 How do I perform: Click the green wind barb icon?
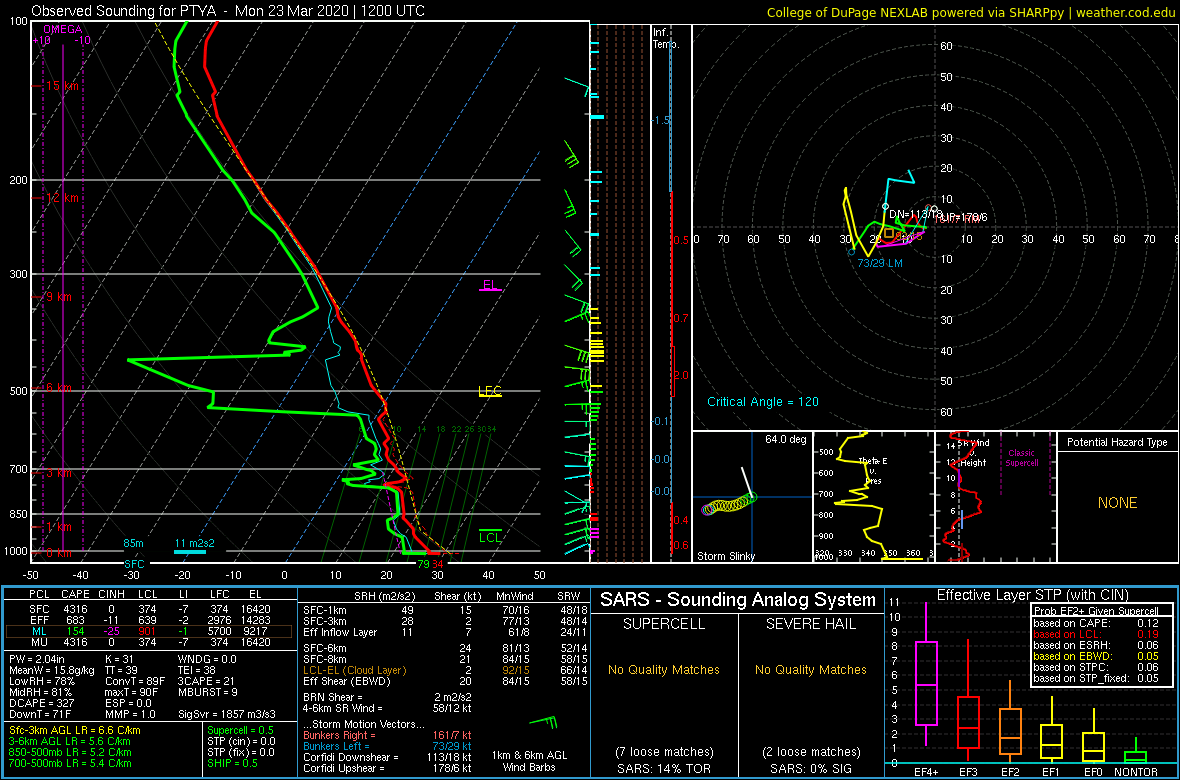point(543,724)
